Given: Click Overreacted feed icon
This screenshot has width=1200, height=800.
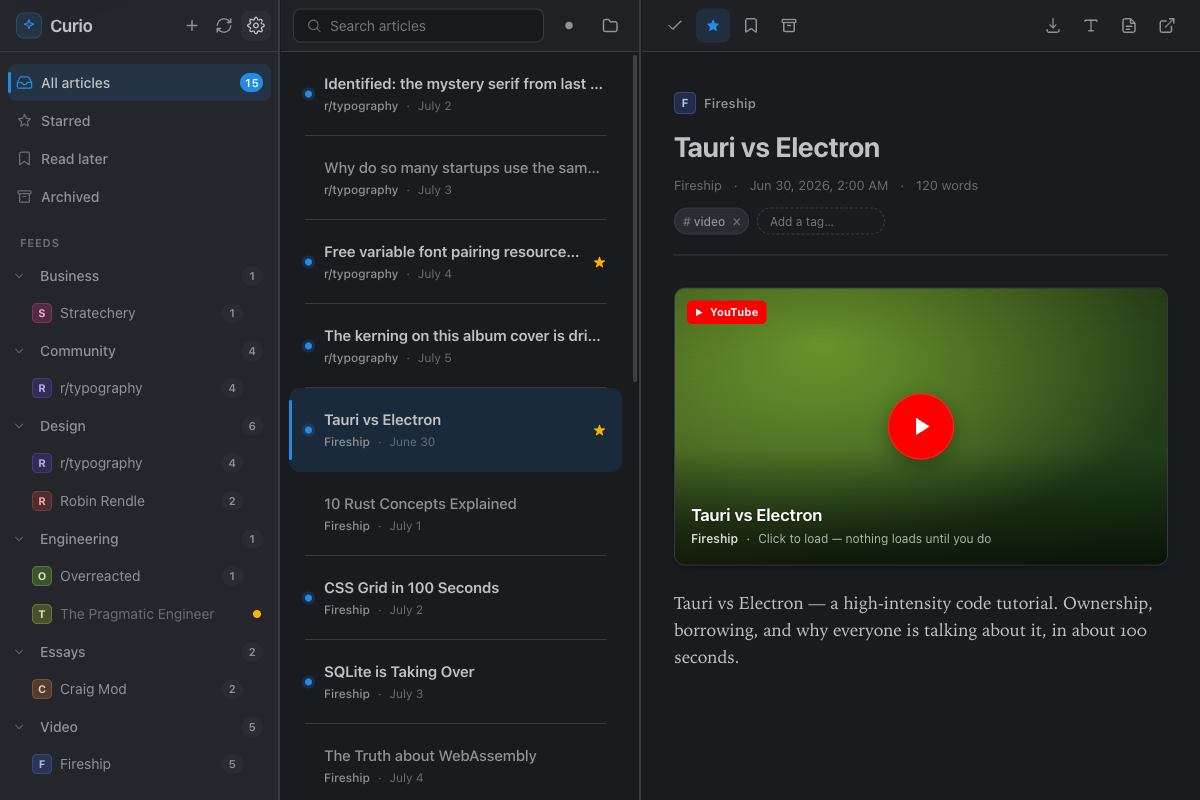Looking at the screenshot, I should (x=42, y=576).
